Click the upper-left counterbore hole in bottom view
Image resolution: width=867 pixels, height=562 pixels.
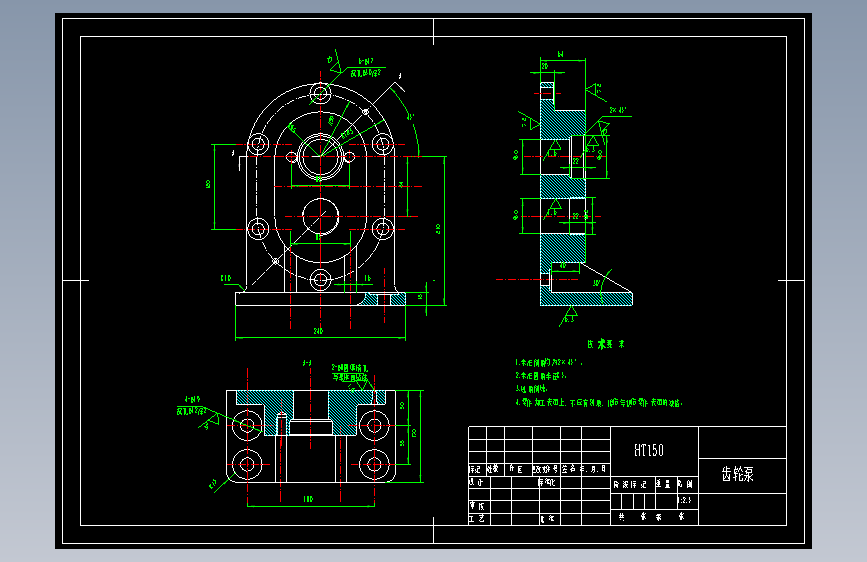(247, 425)
